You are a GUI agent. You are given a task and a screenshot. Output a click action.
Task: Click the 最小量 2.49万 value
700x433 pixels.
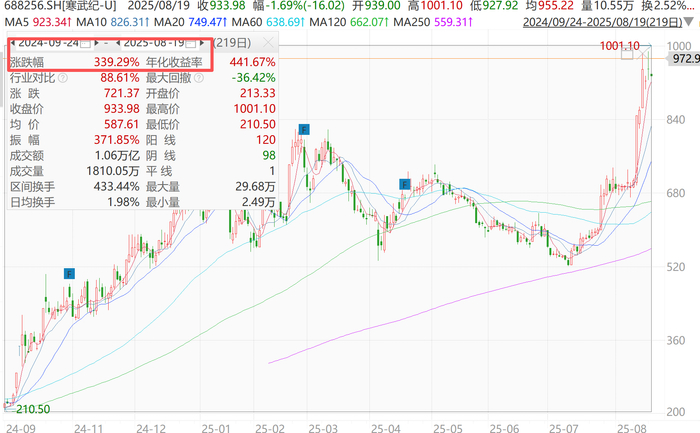[258, 202]
